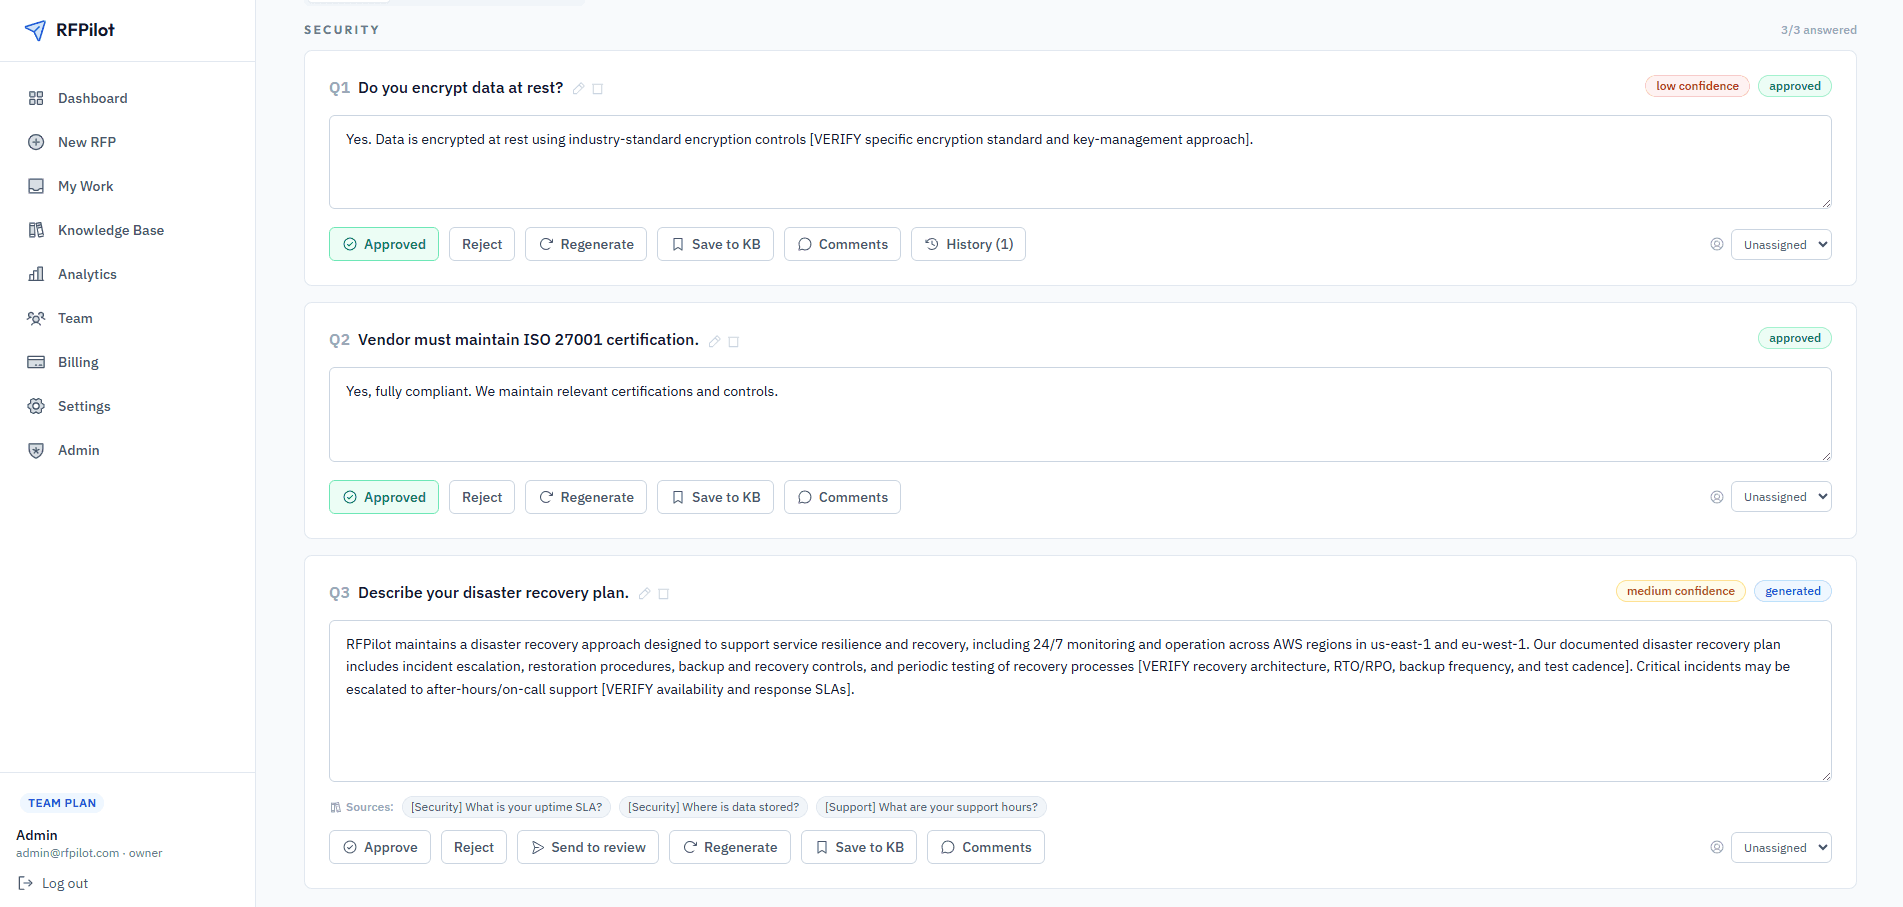
Task: Regenerate the Q3 answer
Action: pos(730,847)
